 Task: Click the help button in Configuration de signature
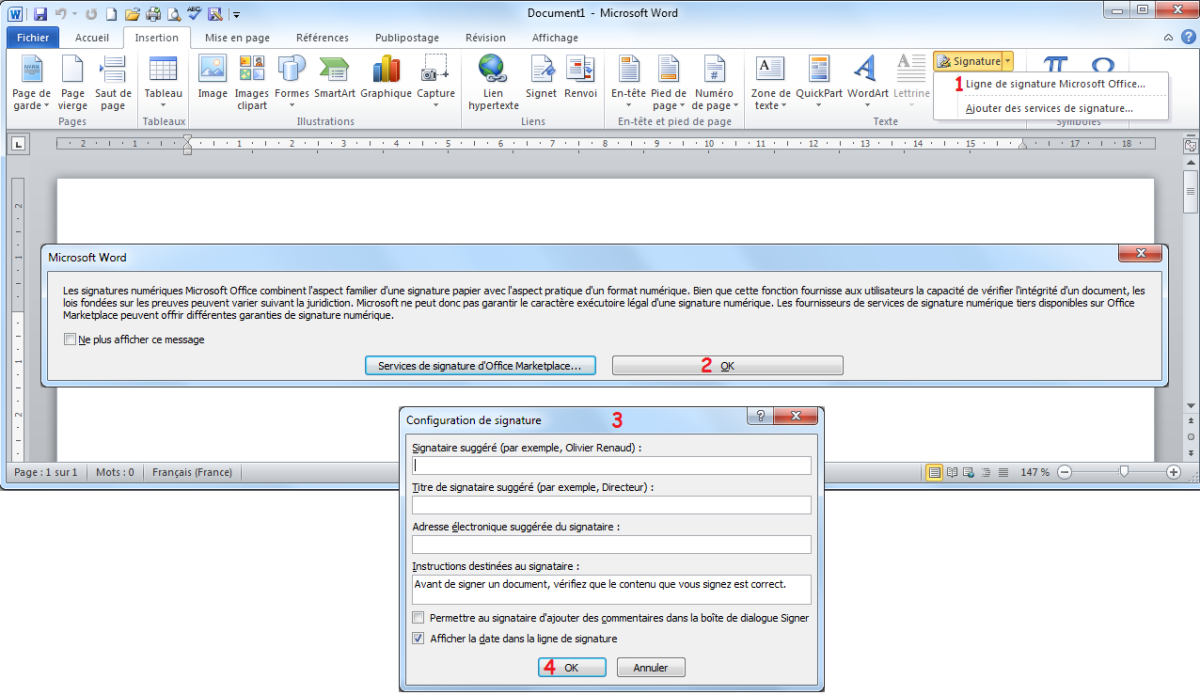760,416
